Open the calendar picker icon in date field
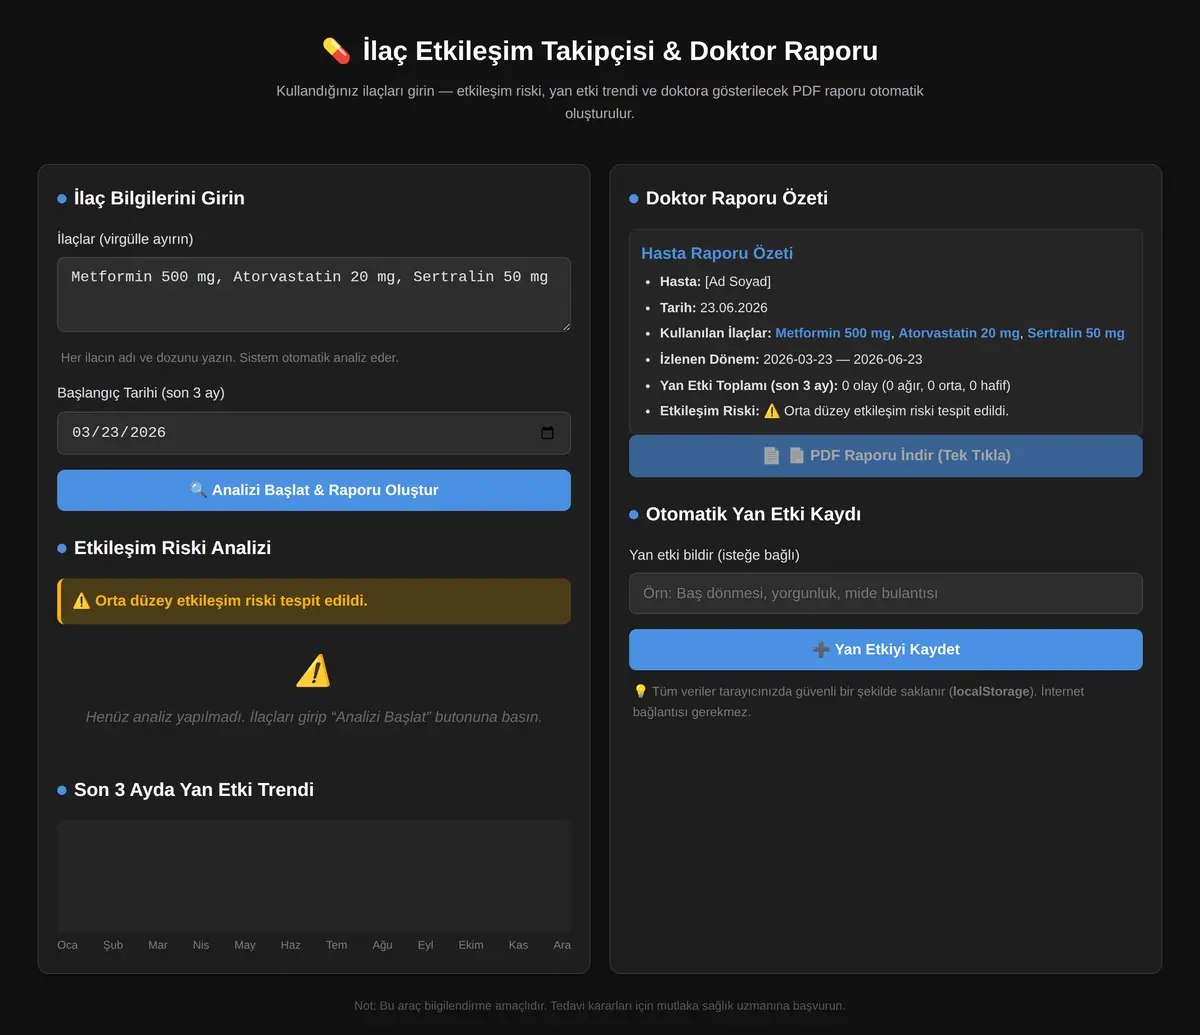Screen dimensions: 1200x1035 click(547, 433)
